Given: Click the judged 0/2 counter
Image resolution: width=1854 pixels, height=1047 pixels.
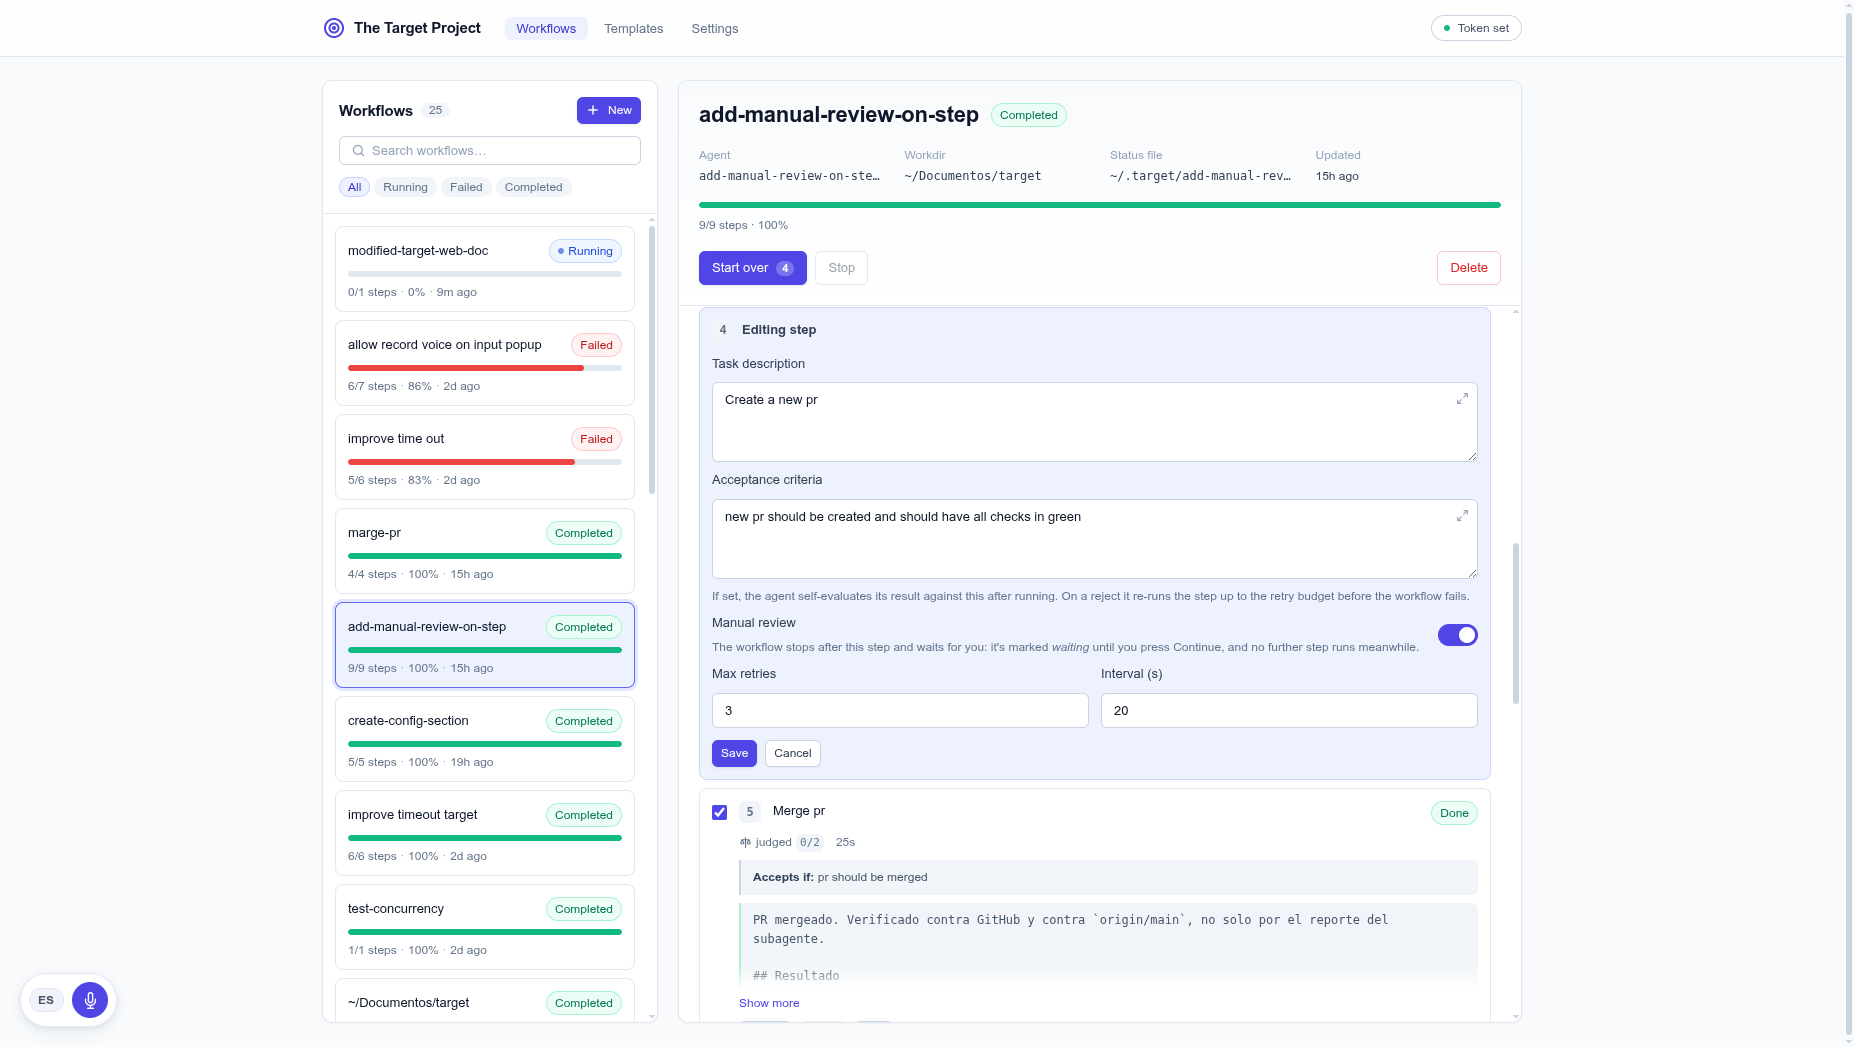Looking at the screenshot, I should (x=810, y=842).
